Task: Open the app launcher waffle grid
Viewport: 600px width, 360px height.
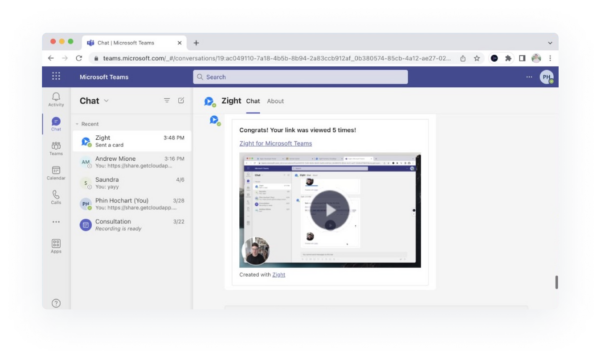Action: [x=56, y=76]
